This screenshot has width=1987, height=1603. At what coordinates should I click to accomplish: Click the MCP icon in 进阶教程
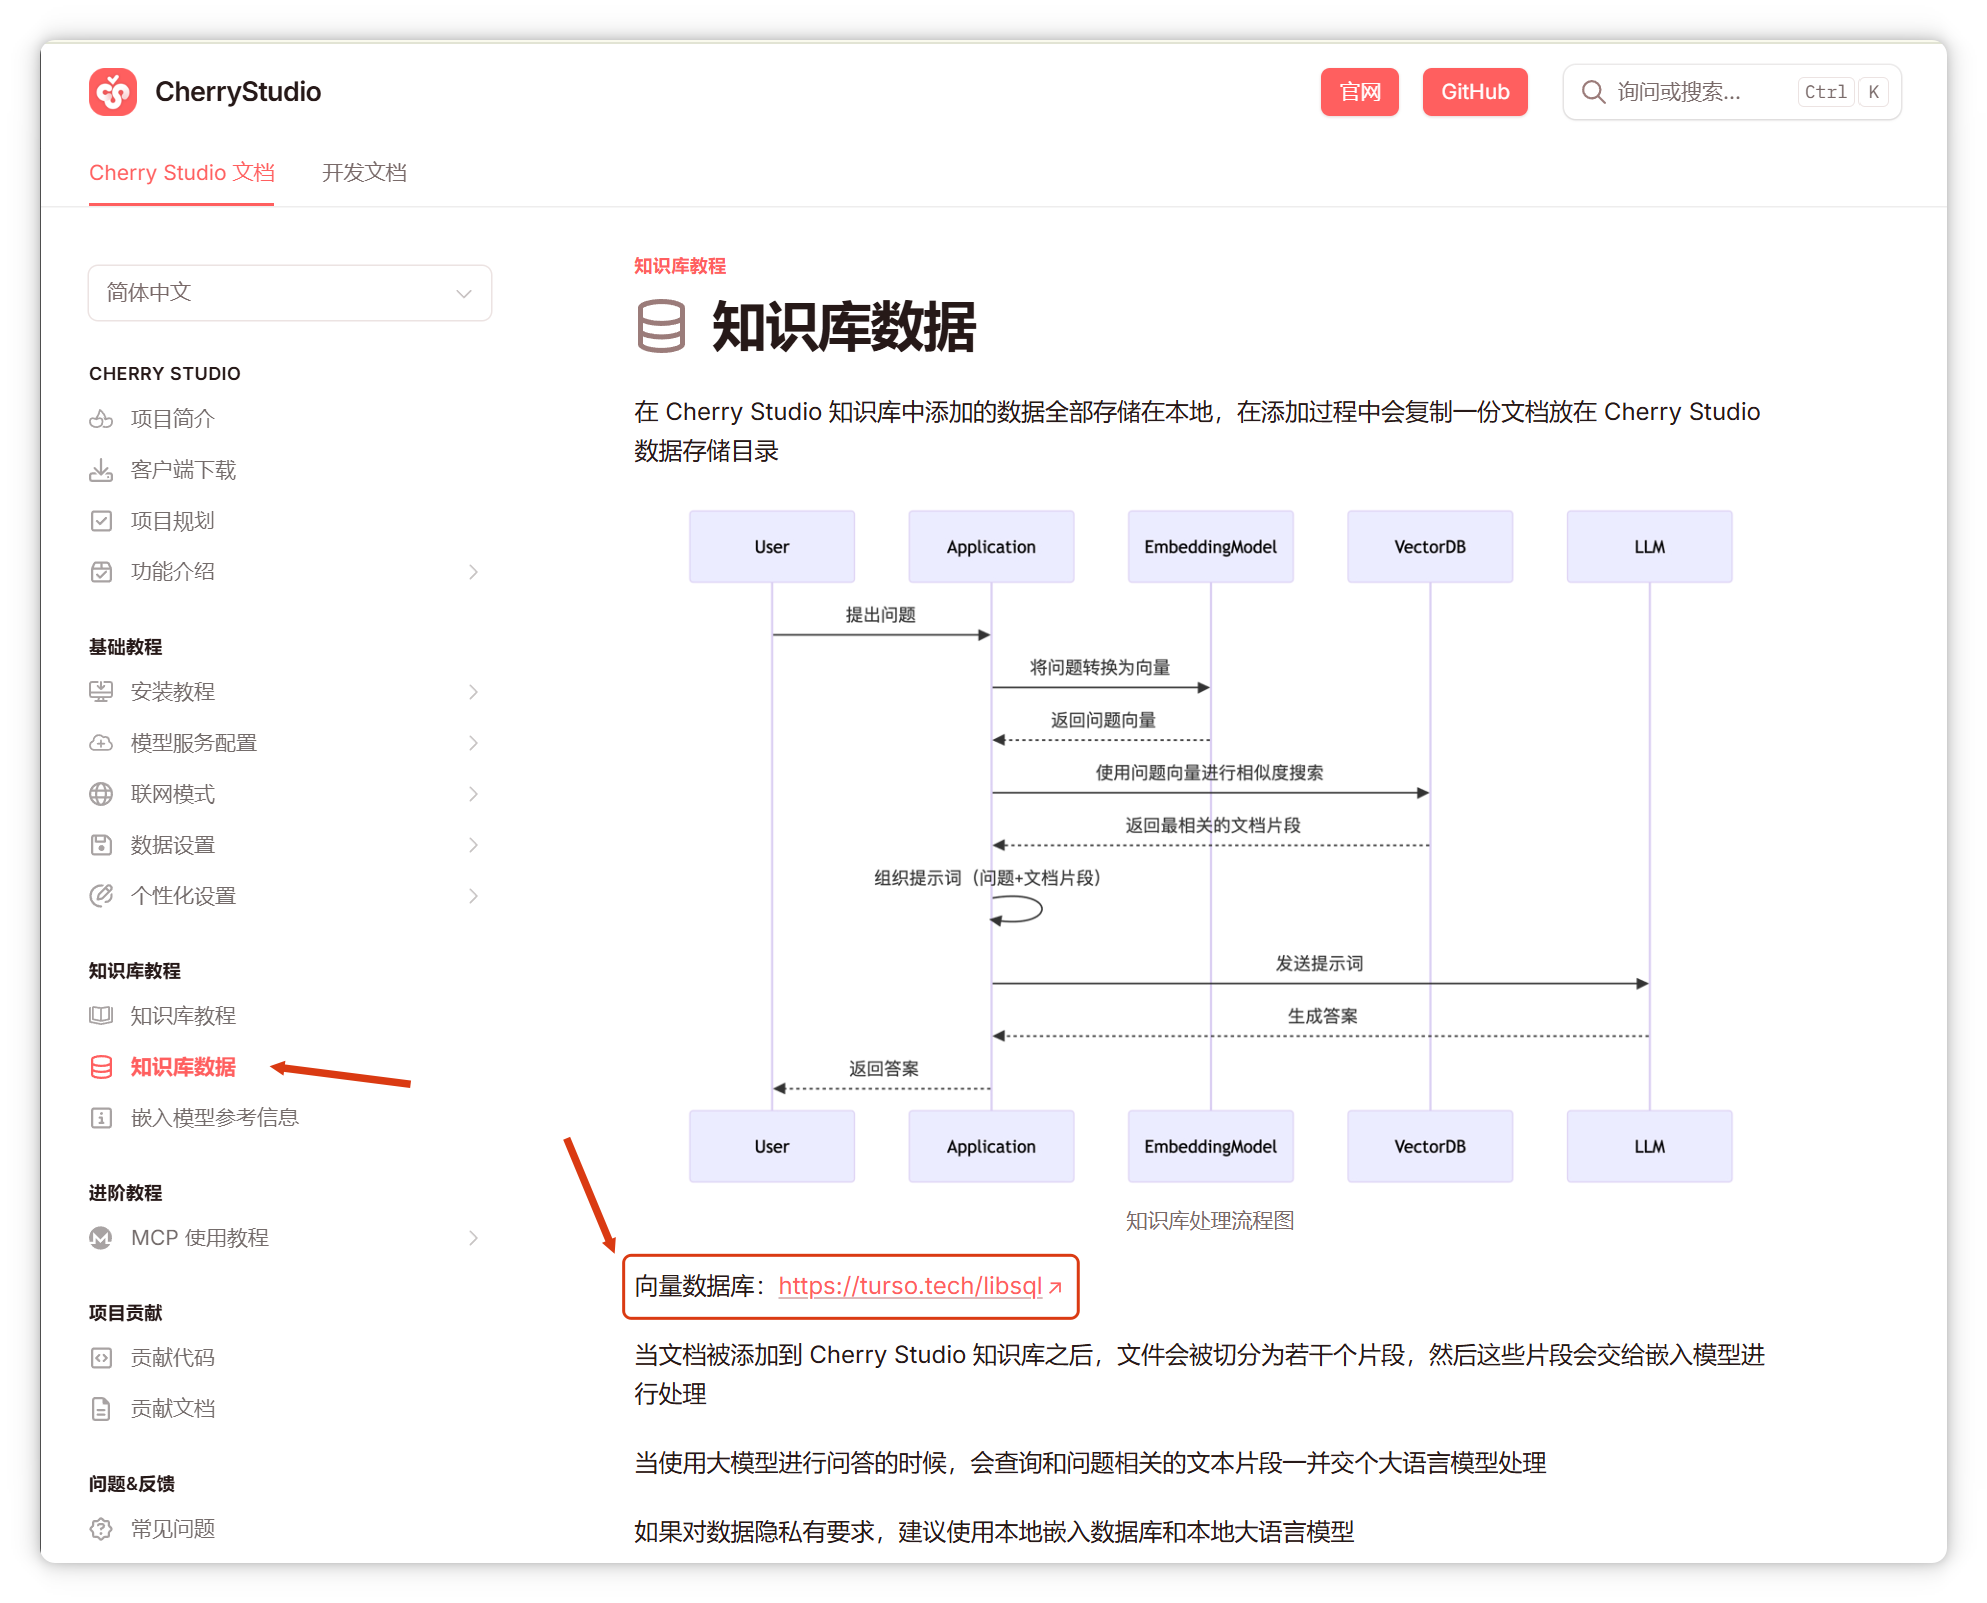coord(101,1238)
